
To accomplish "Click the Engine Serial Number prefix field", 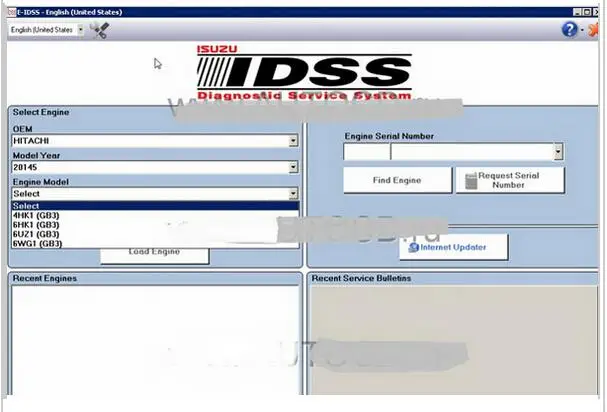I will [367, 152].
